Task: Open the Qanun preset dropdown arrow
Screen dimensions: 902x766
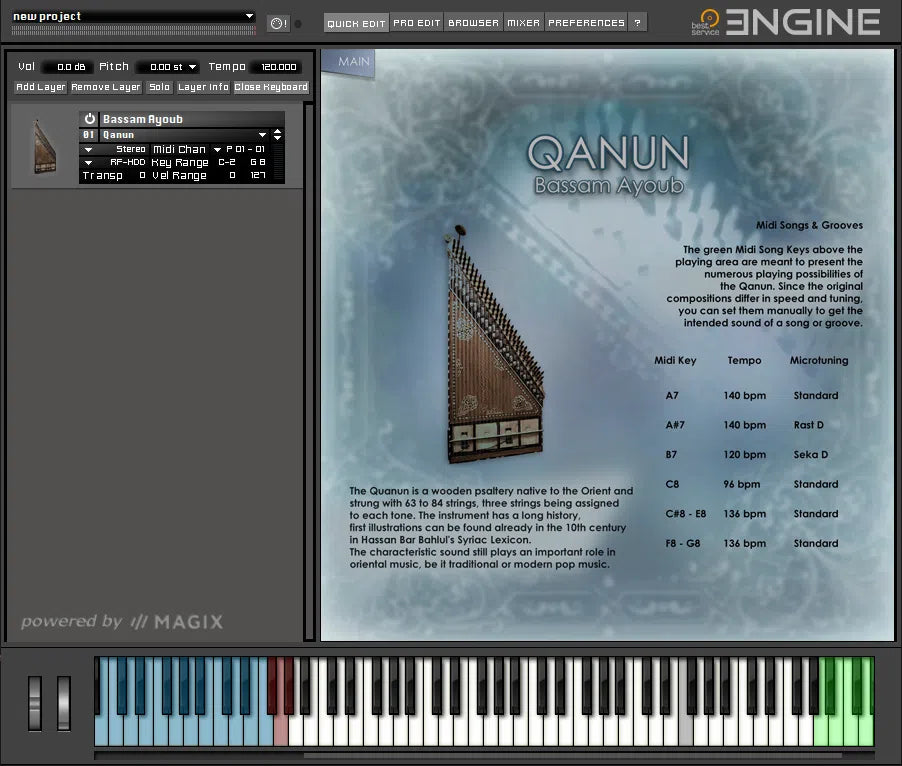Action: point(263,134)
